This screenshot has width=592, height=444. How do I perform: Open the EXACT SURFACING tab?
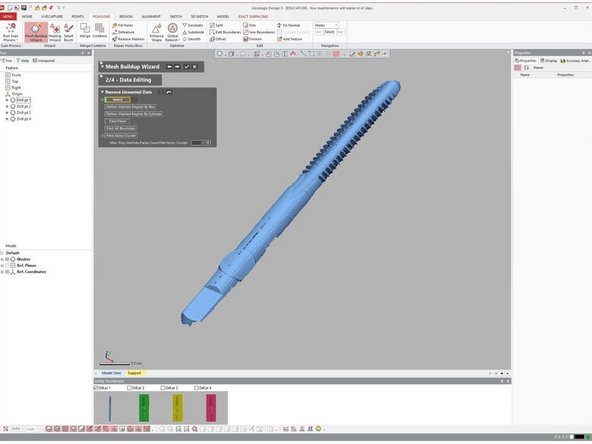tap(253, 16)
